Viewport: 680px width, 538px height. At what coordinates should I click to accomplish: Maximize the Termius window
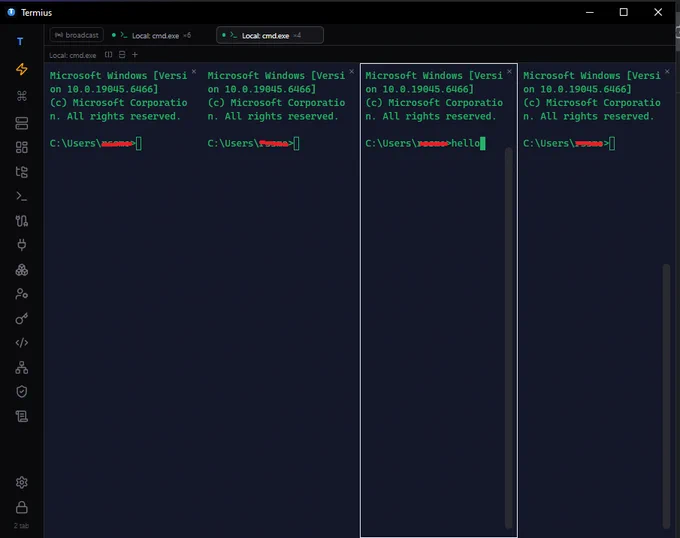tap(624, 12)
